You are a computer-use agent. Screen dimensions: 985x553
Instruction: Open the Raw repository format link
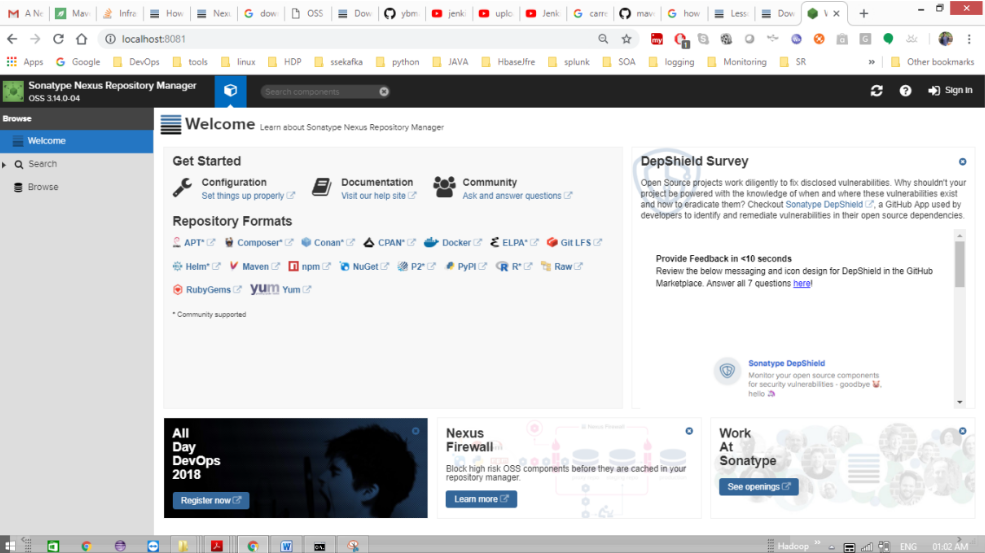563,266
